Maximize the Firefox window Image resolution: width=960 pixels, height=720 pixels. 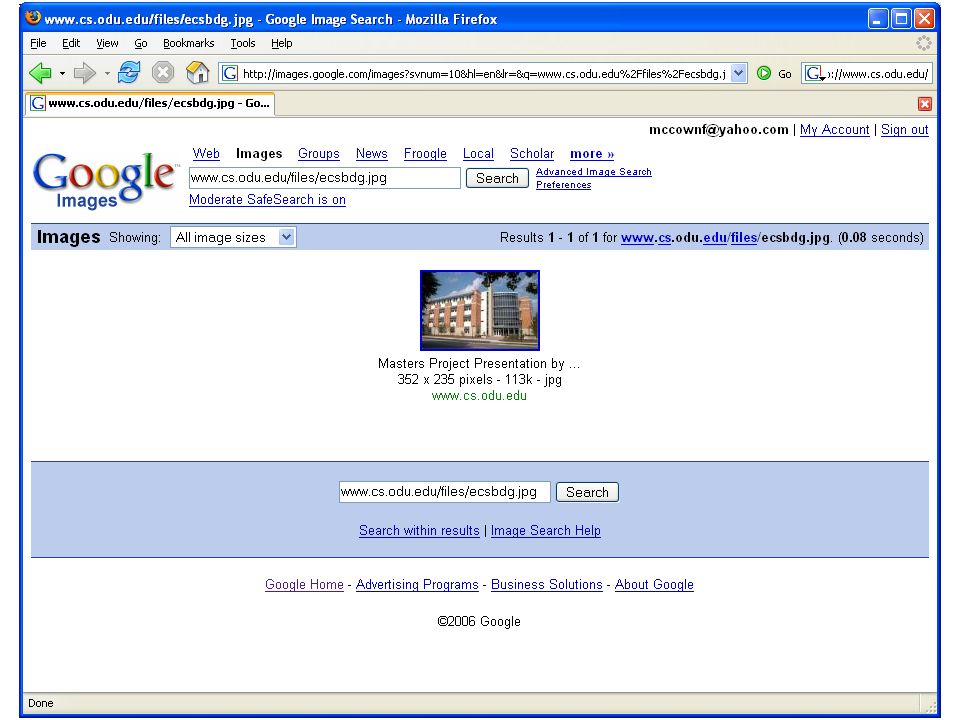[x=901, y=19]
